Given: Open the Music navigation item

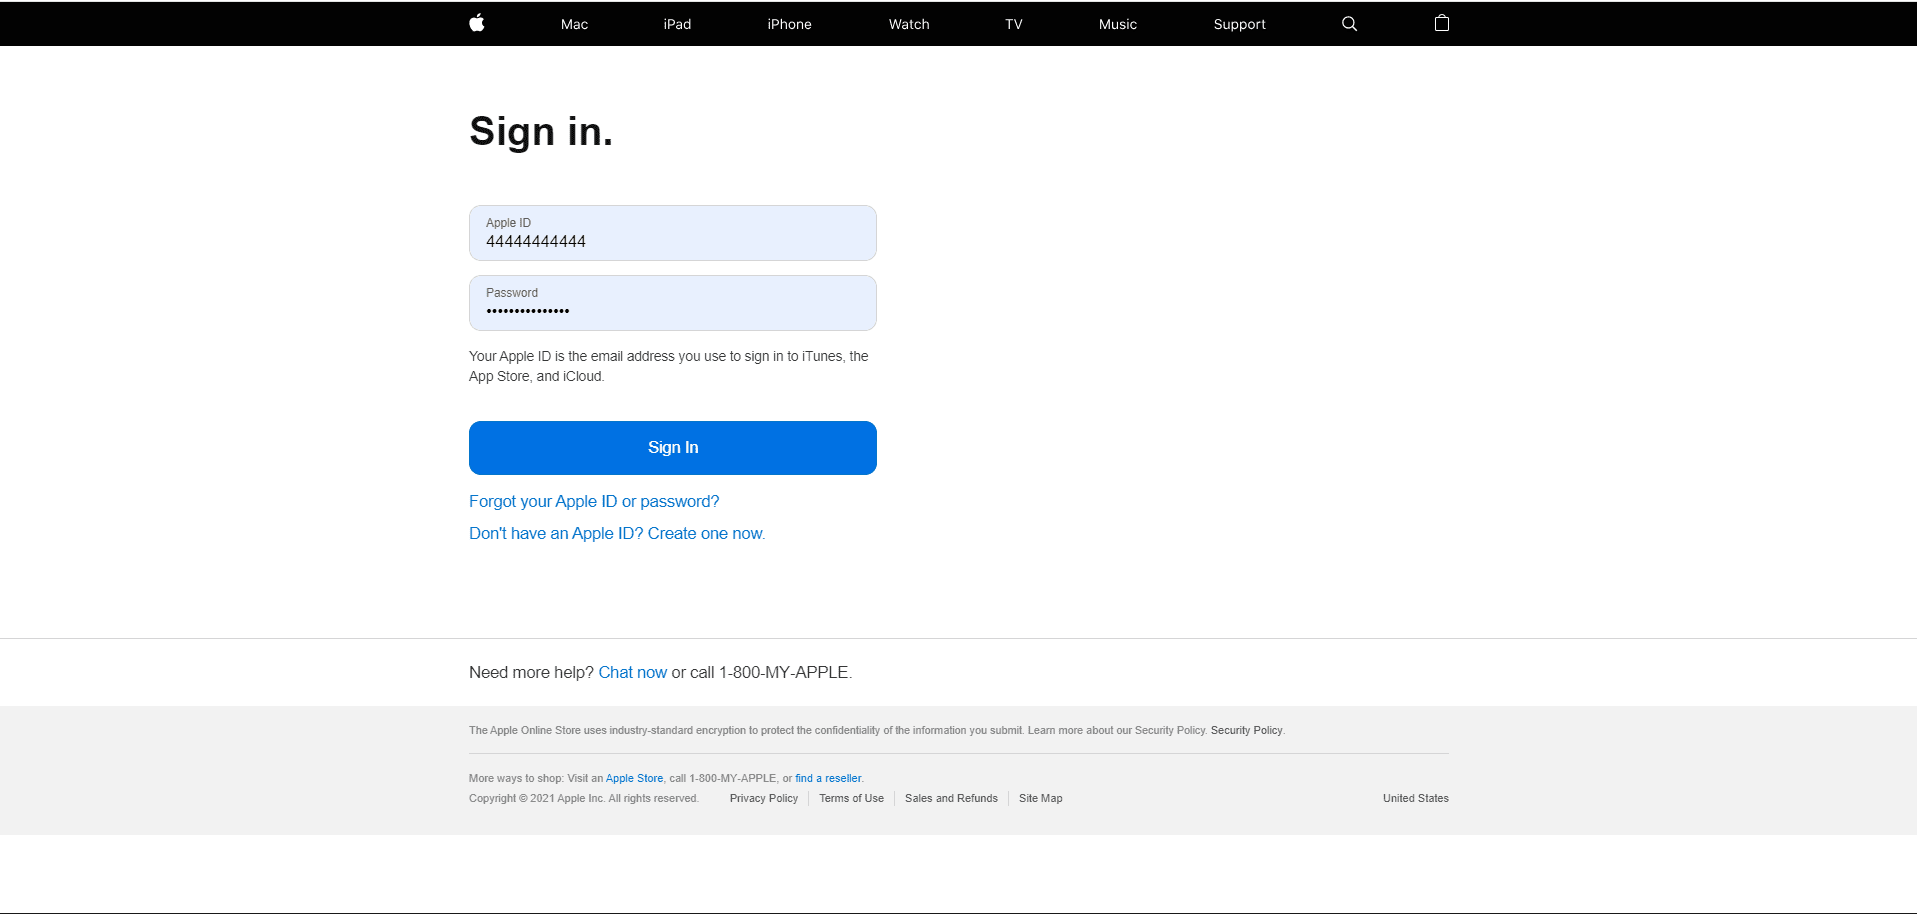Looking at the screenshot, I should coord(1117,24).
